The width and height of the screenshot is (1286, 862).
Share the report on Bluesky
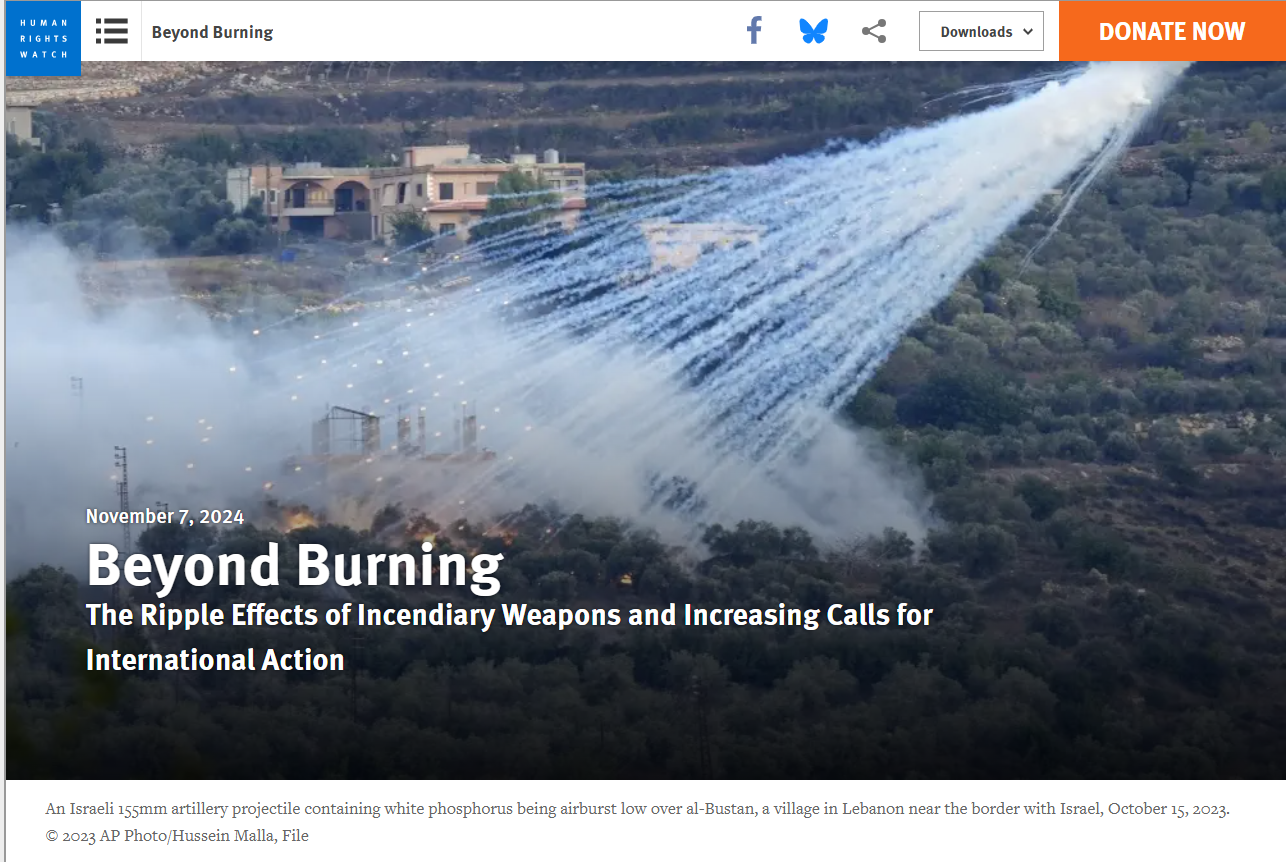tap(814, 31)
